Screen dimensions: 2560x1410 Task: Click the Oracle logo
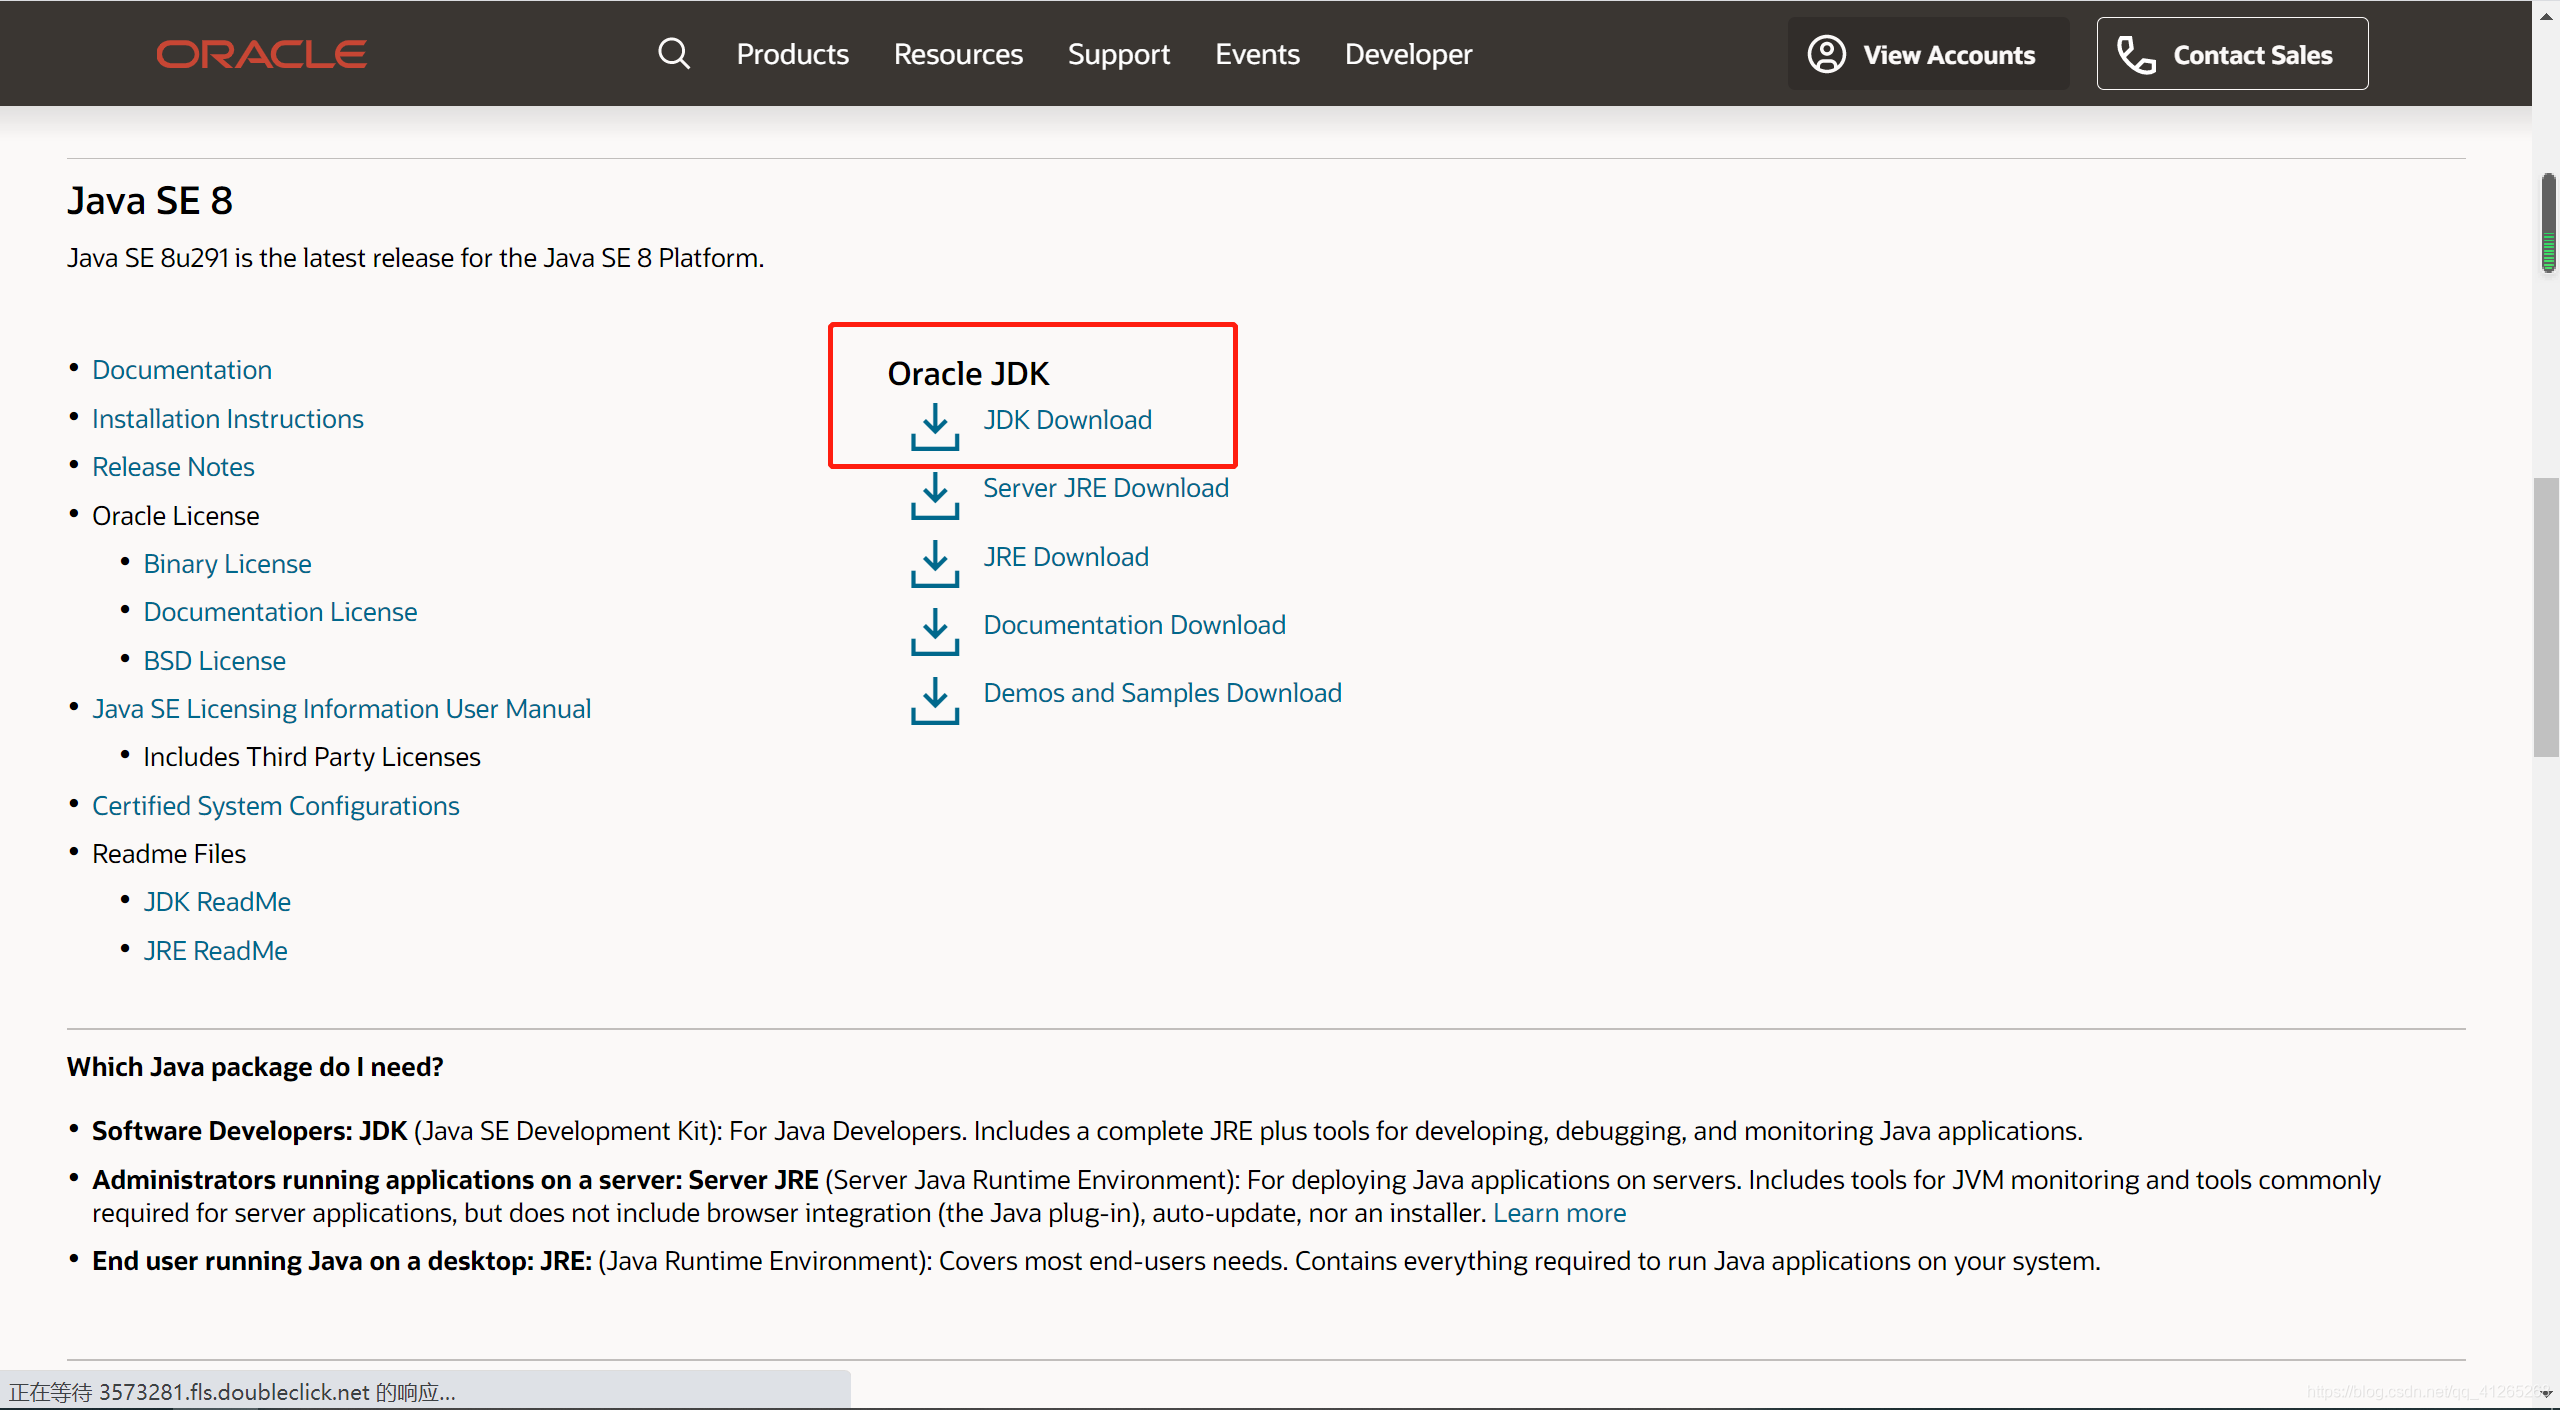[261, 54]
